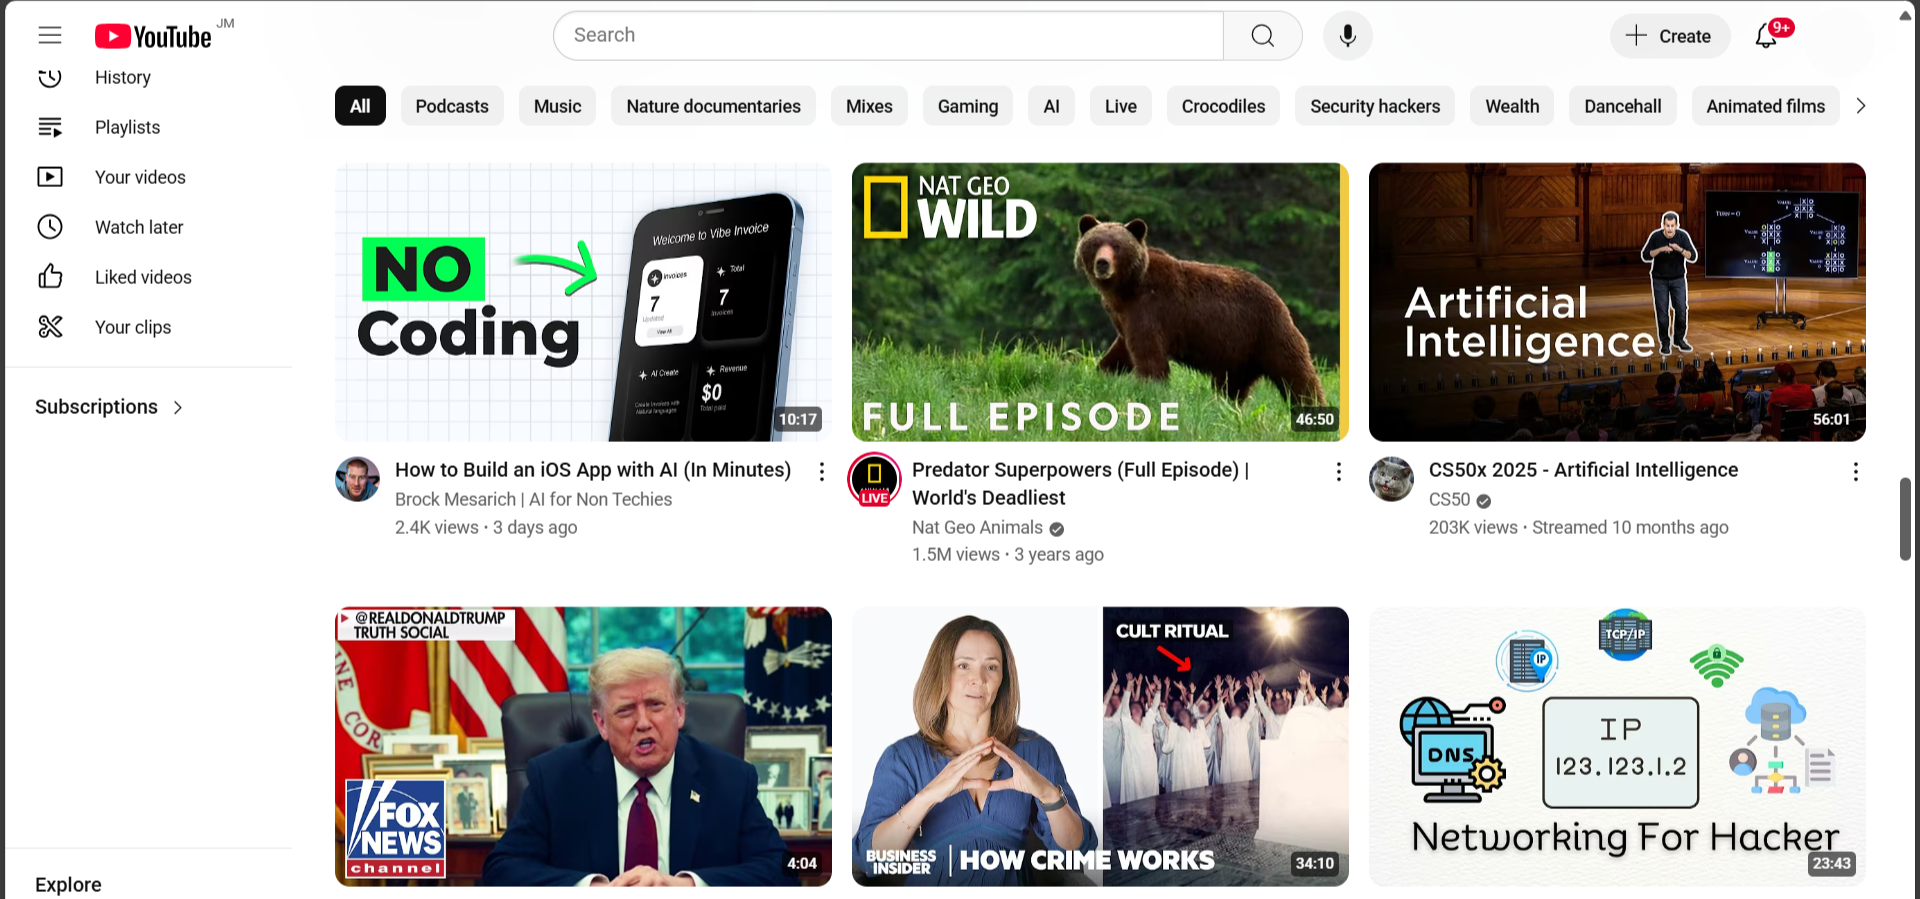1920x899 pixels.
Task: Open Playlists in the sidebar
Action: pyautogui.click(x=127, y=127)
